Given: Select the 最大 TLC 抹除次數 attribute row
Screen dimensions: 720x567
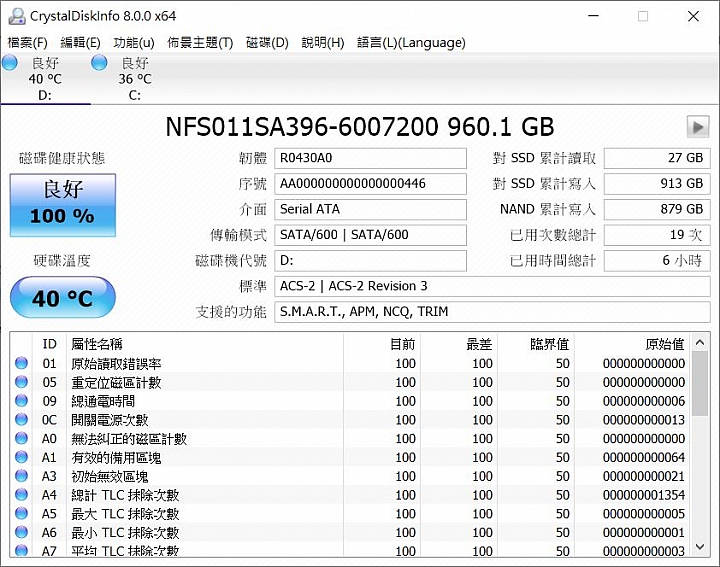Looking at the screenshot, I should 350,514.
